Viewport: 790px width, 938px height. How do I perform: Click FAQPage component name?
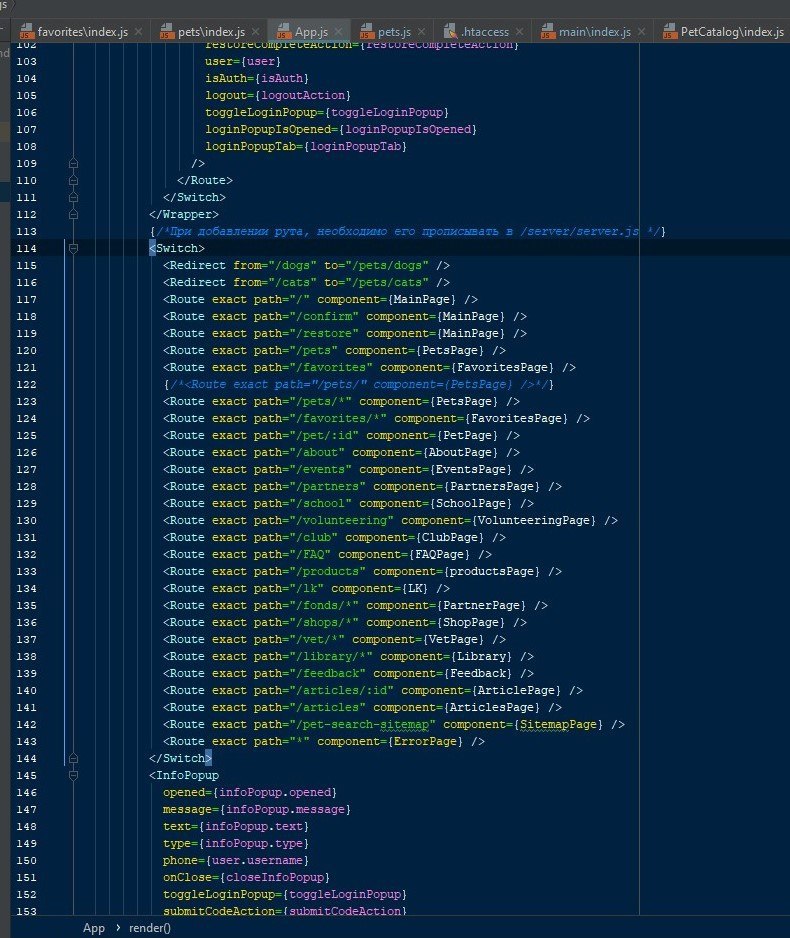click(x=440, y=555)
